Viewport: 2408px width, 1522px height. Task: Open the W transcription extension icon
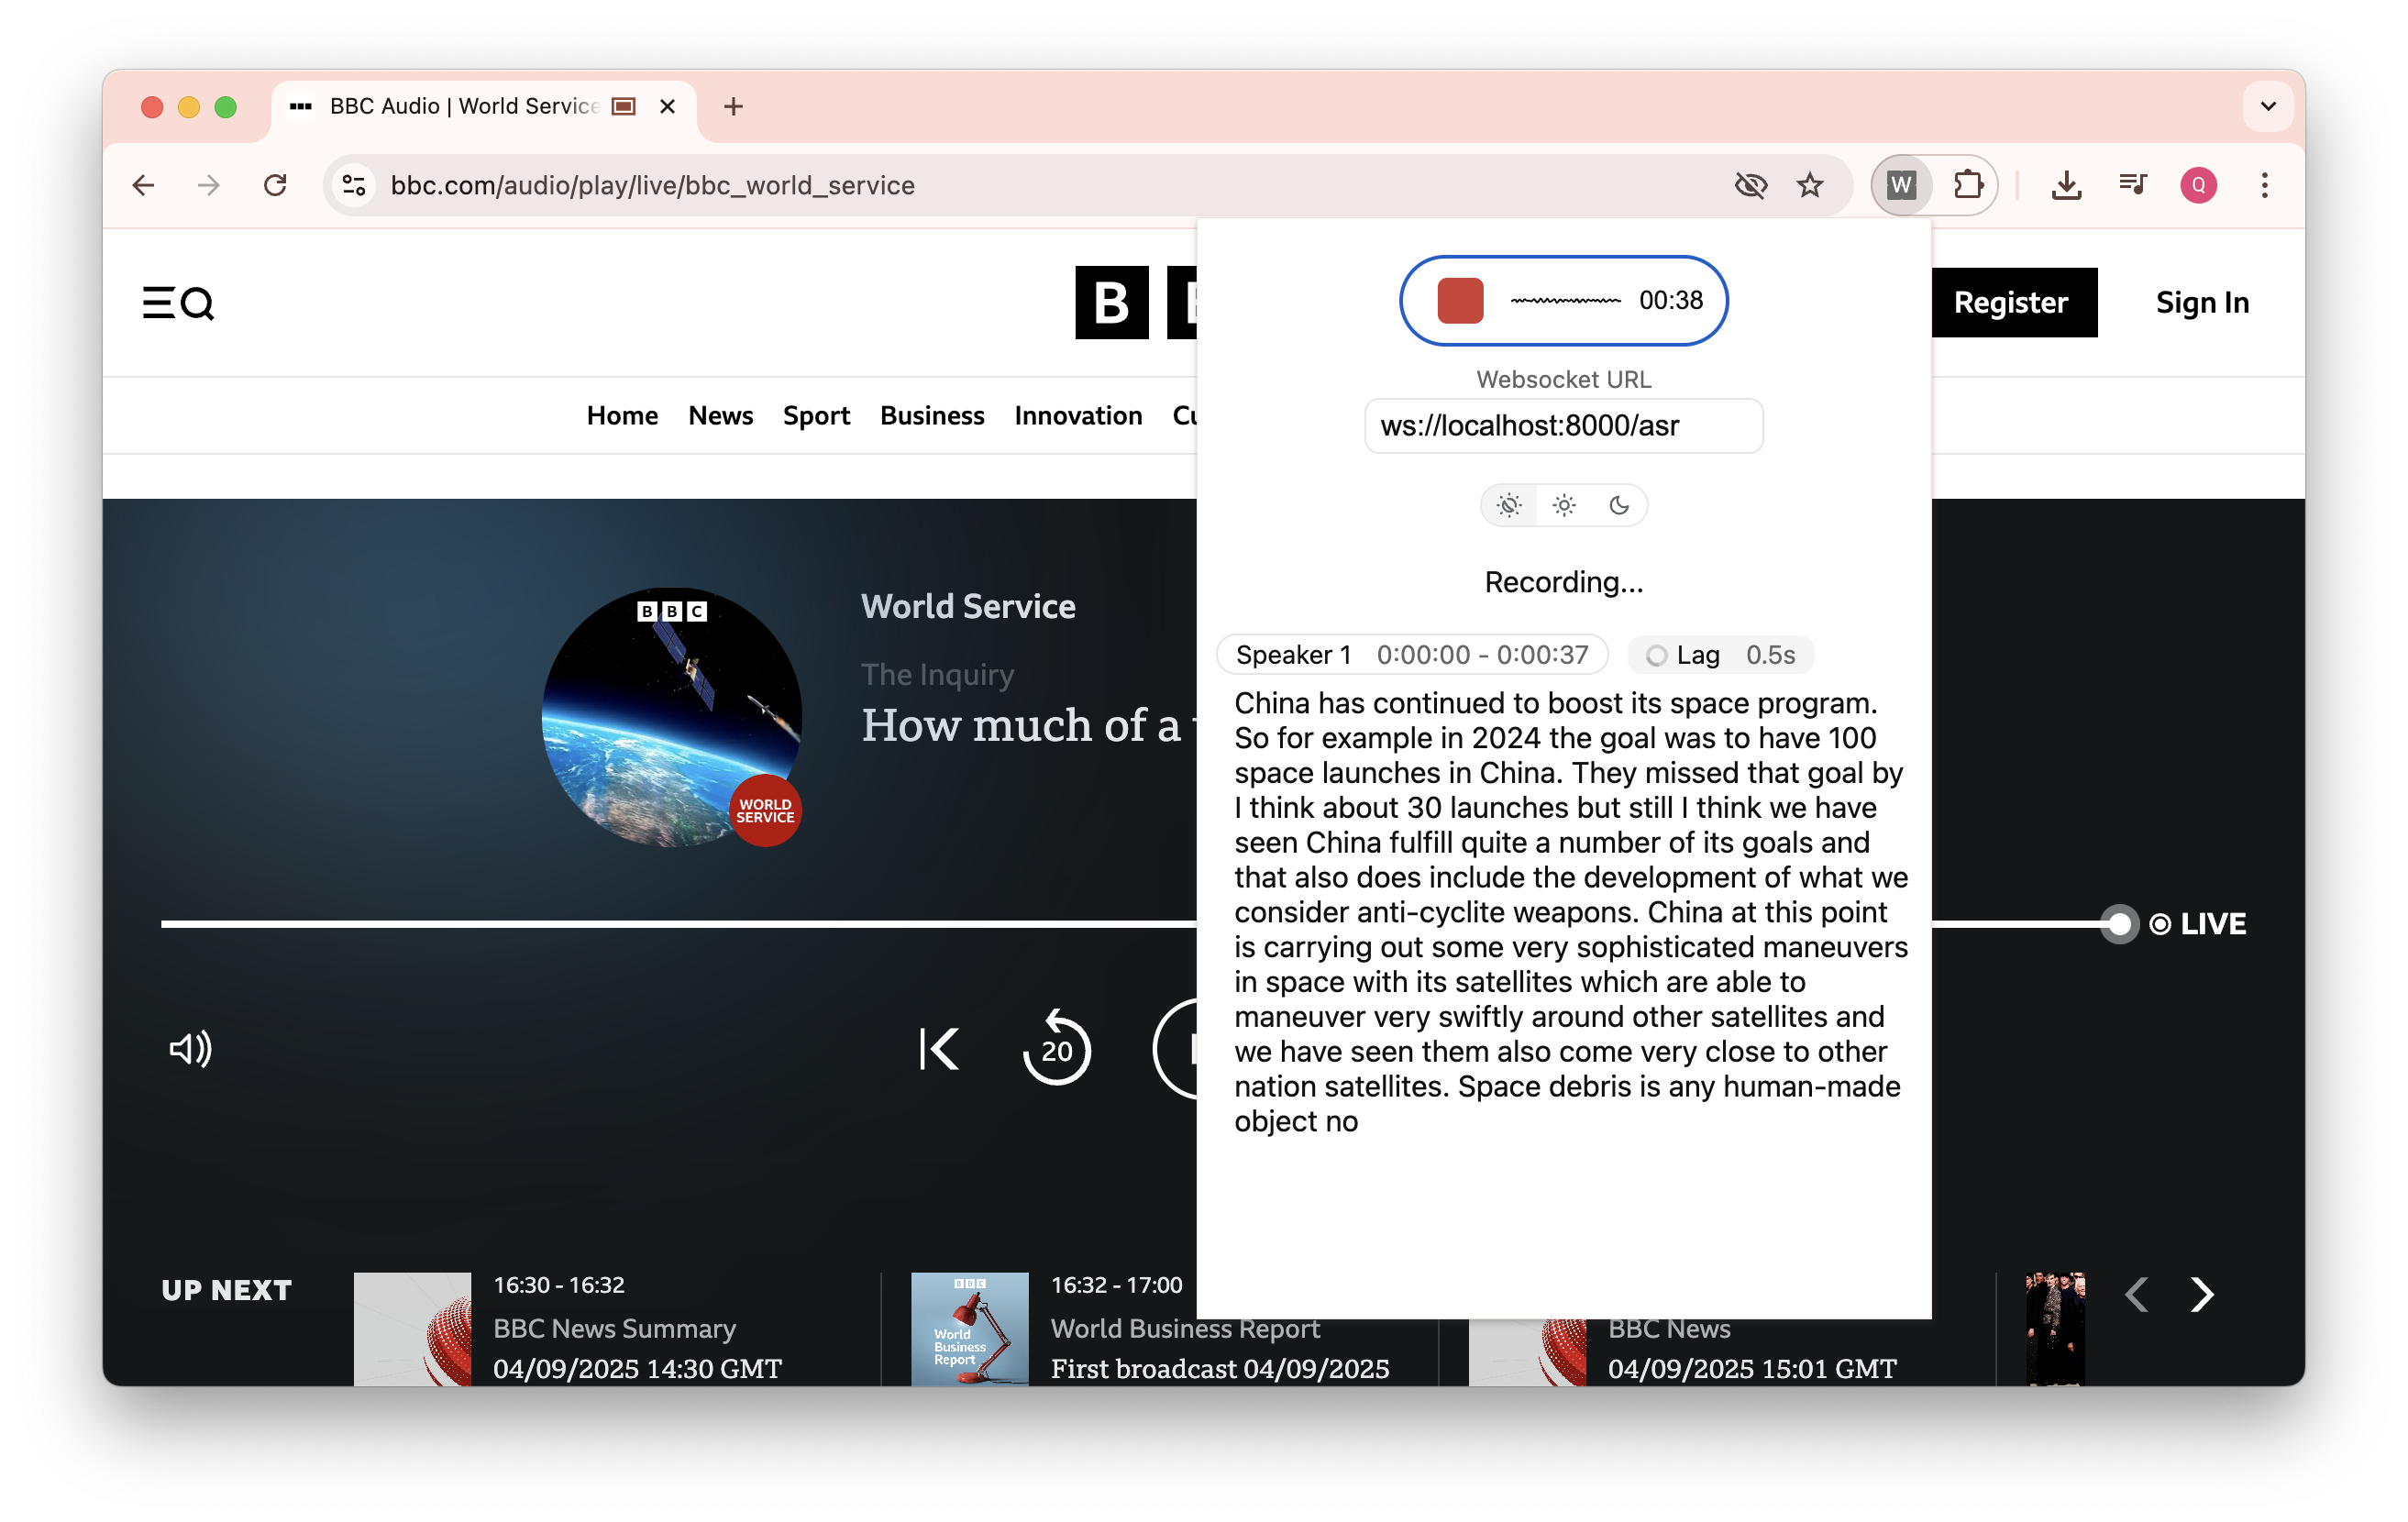(x=1901, y=185)
